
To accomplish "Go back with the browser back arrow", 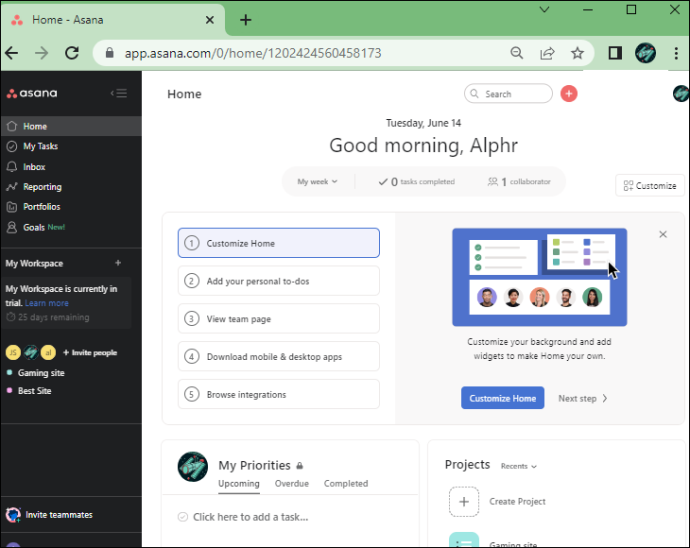I will tap(12, 53).
